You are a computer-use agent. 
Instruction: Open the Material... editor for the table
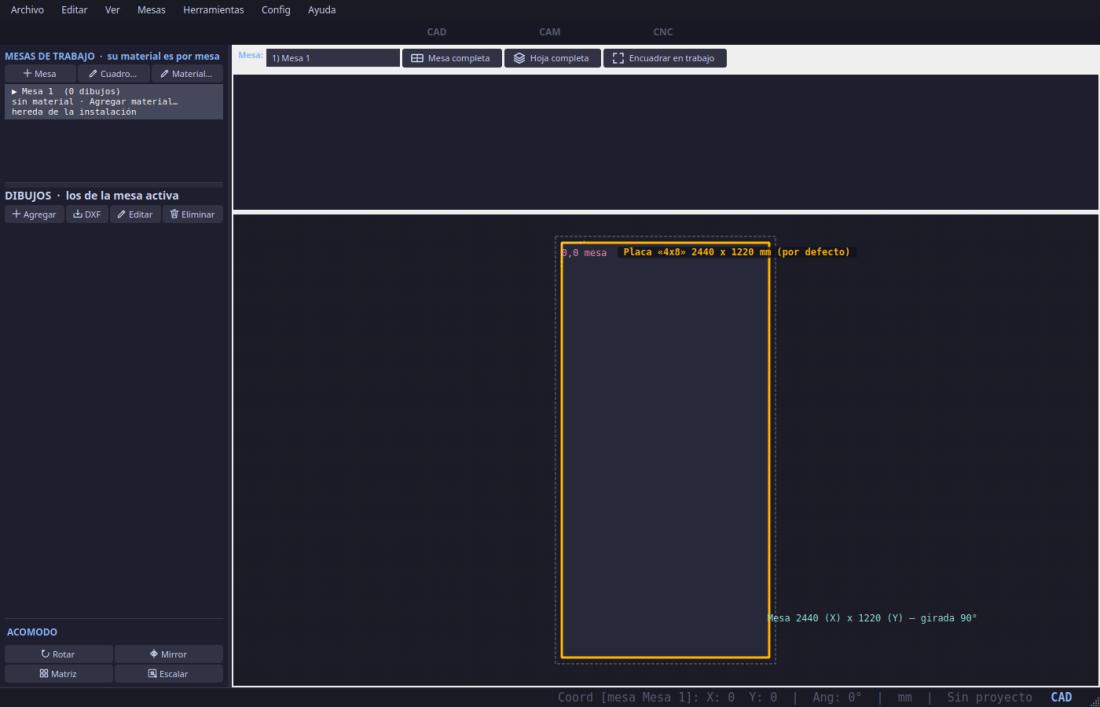point(187,74)
